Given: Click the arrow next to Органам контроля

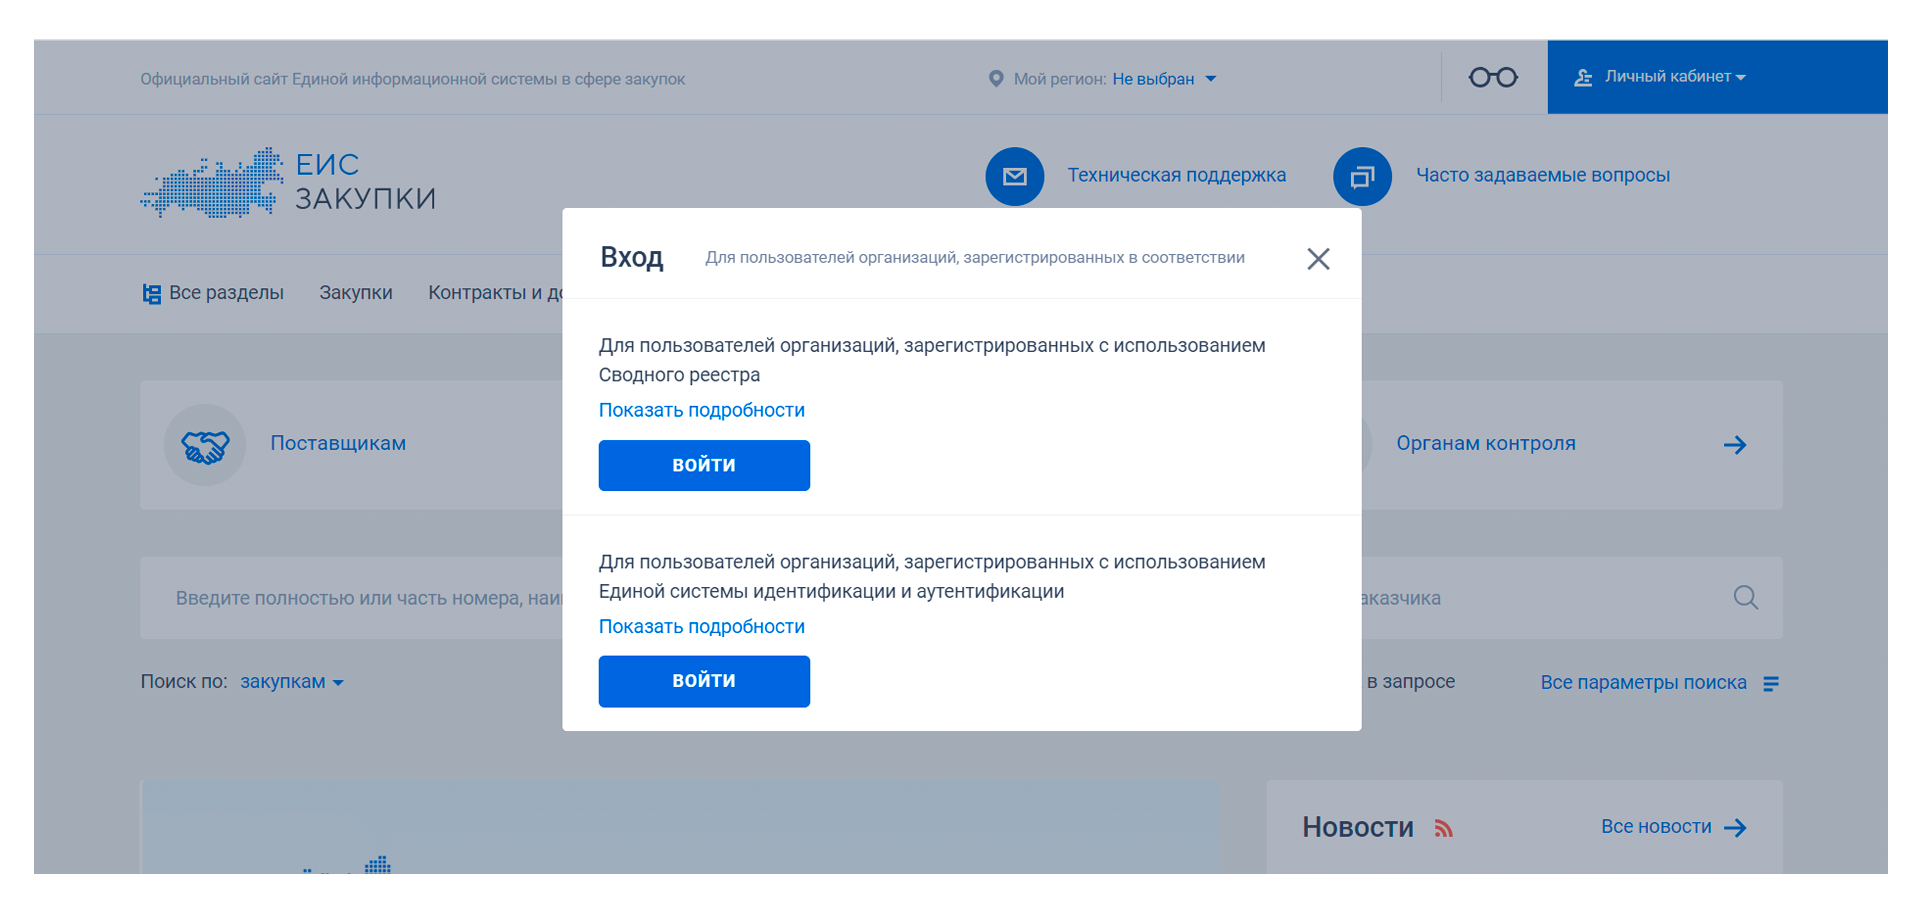Looking at the screenshot, I should 1735,445.
